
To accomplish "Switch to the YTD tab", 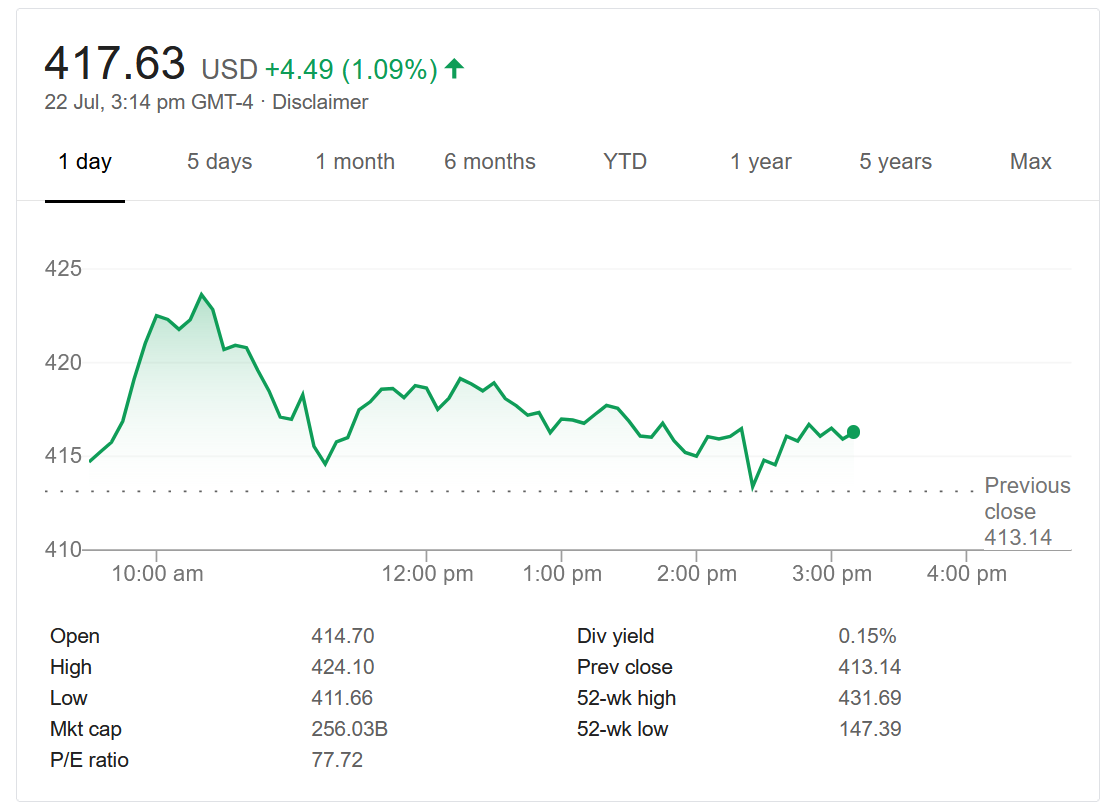I will tap(625, 162).
